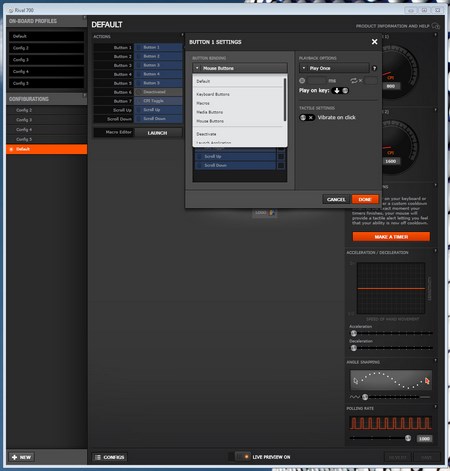Choose Keyboard Buttons from the binding list
Viewport: 450px width, 471px height.
213,94
